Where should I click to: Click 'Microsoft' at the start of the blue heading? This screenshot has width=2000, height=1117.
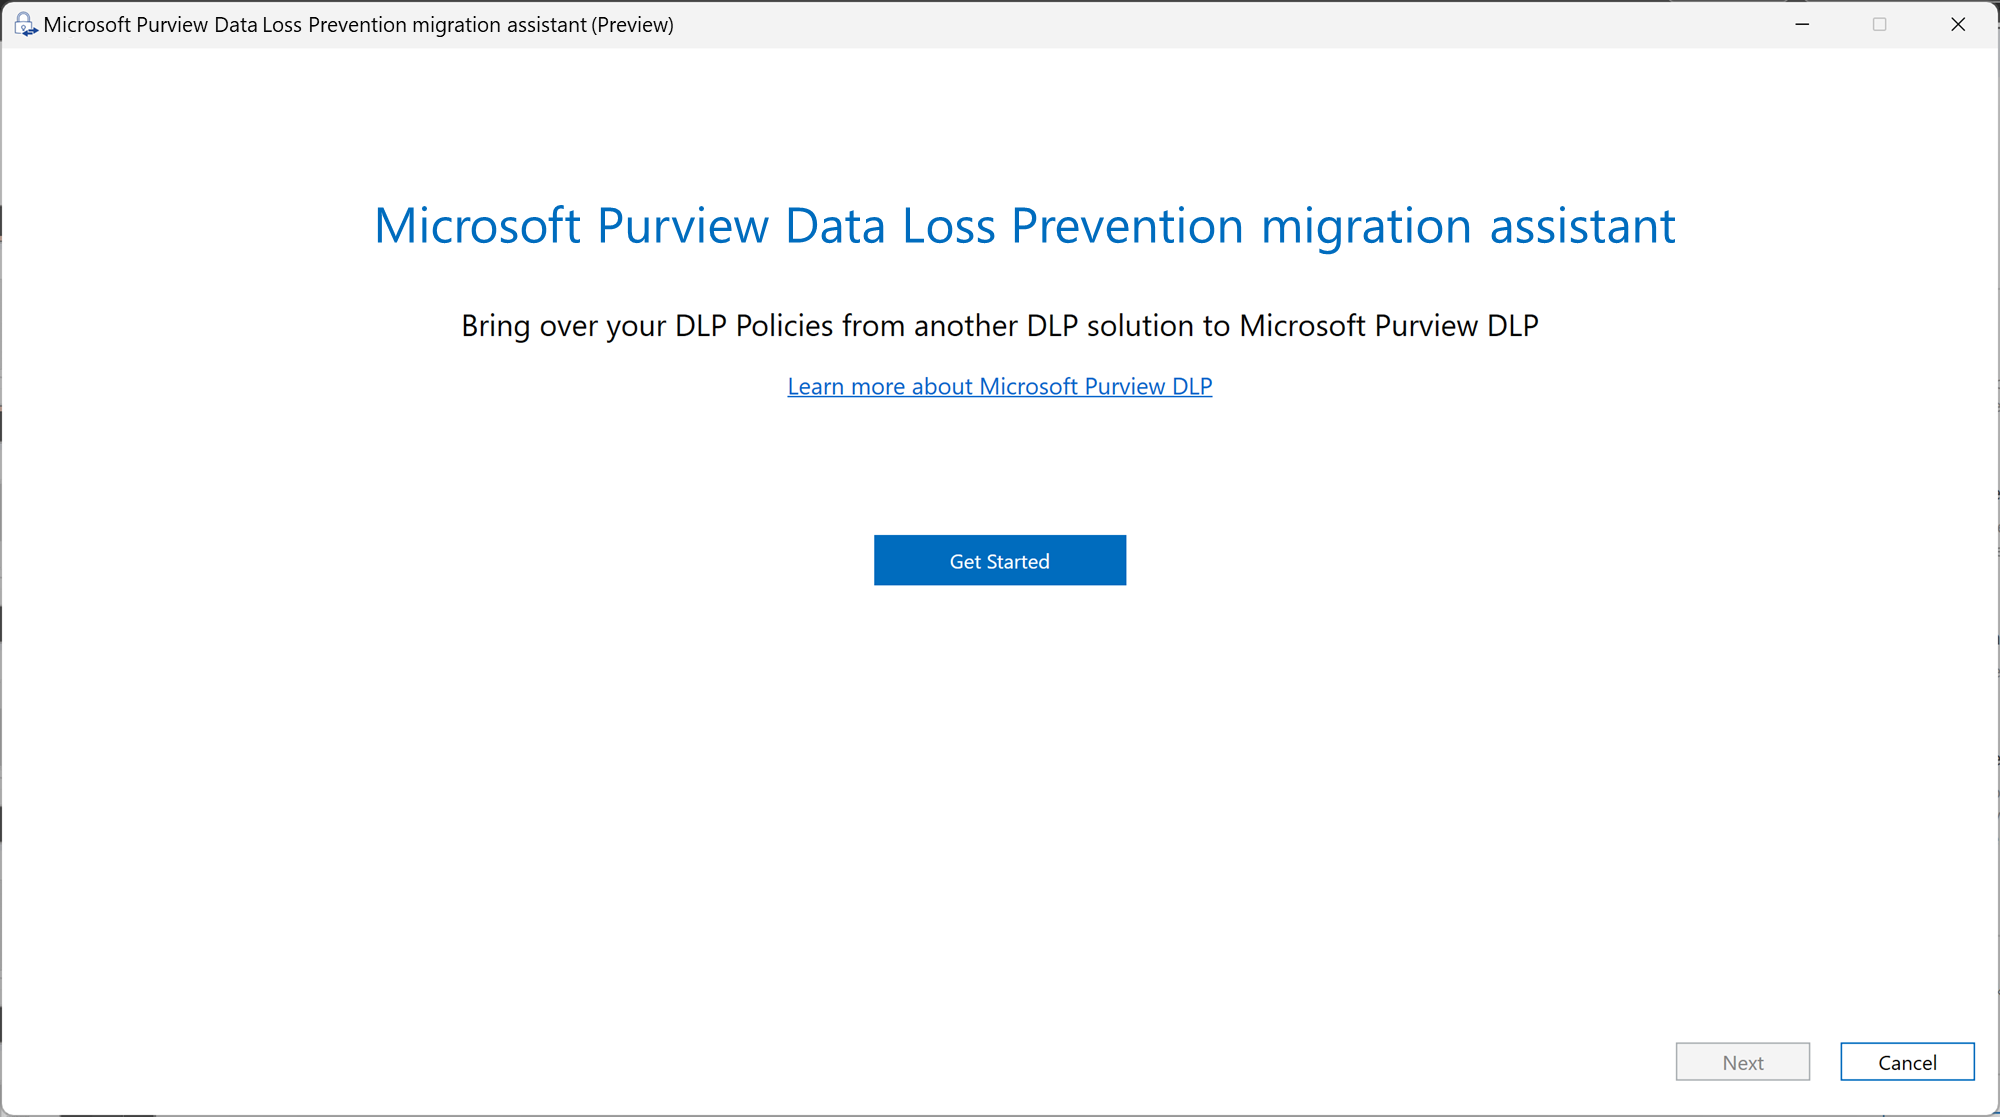pyautogui.click(x=477, y=225)
